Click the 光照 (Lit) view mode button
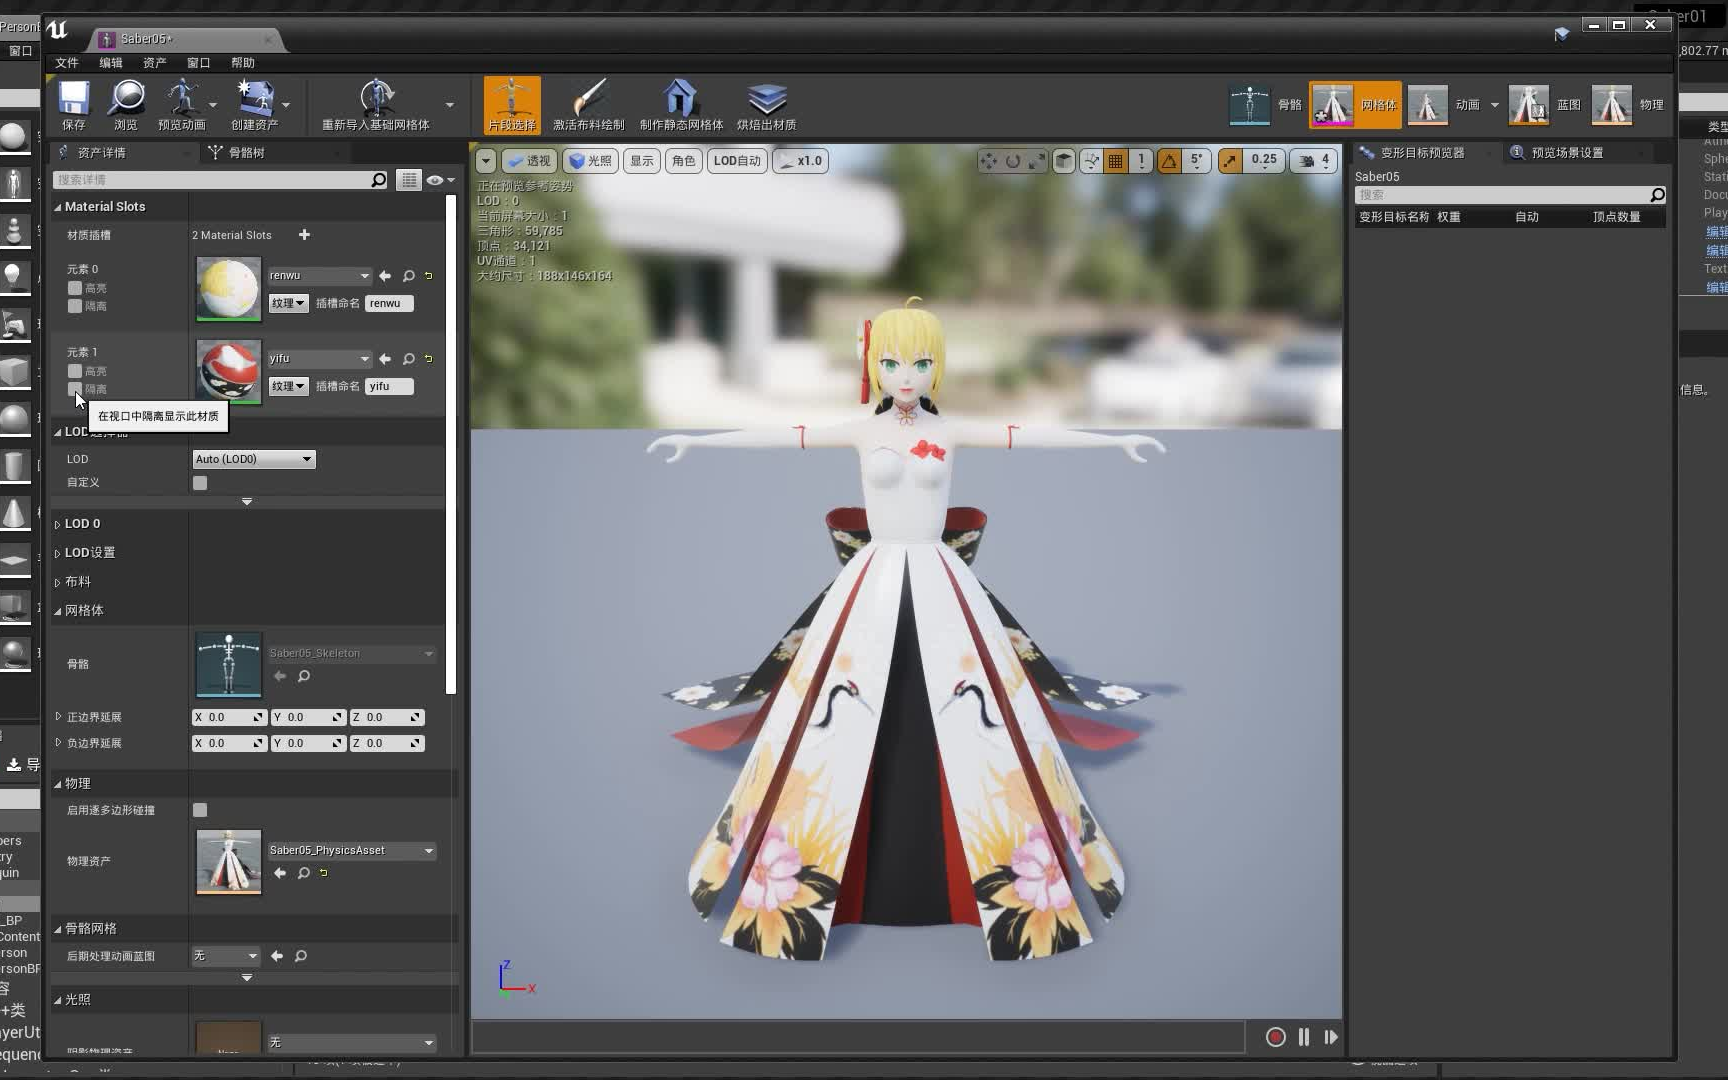Image resolution: width=1728 pixels, height=1080 pixels. tap(590, 161)
